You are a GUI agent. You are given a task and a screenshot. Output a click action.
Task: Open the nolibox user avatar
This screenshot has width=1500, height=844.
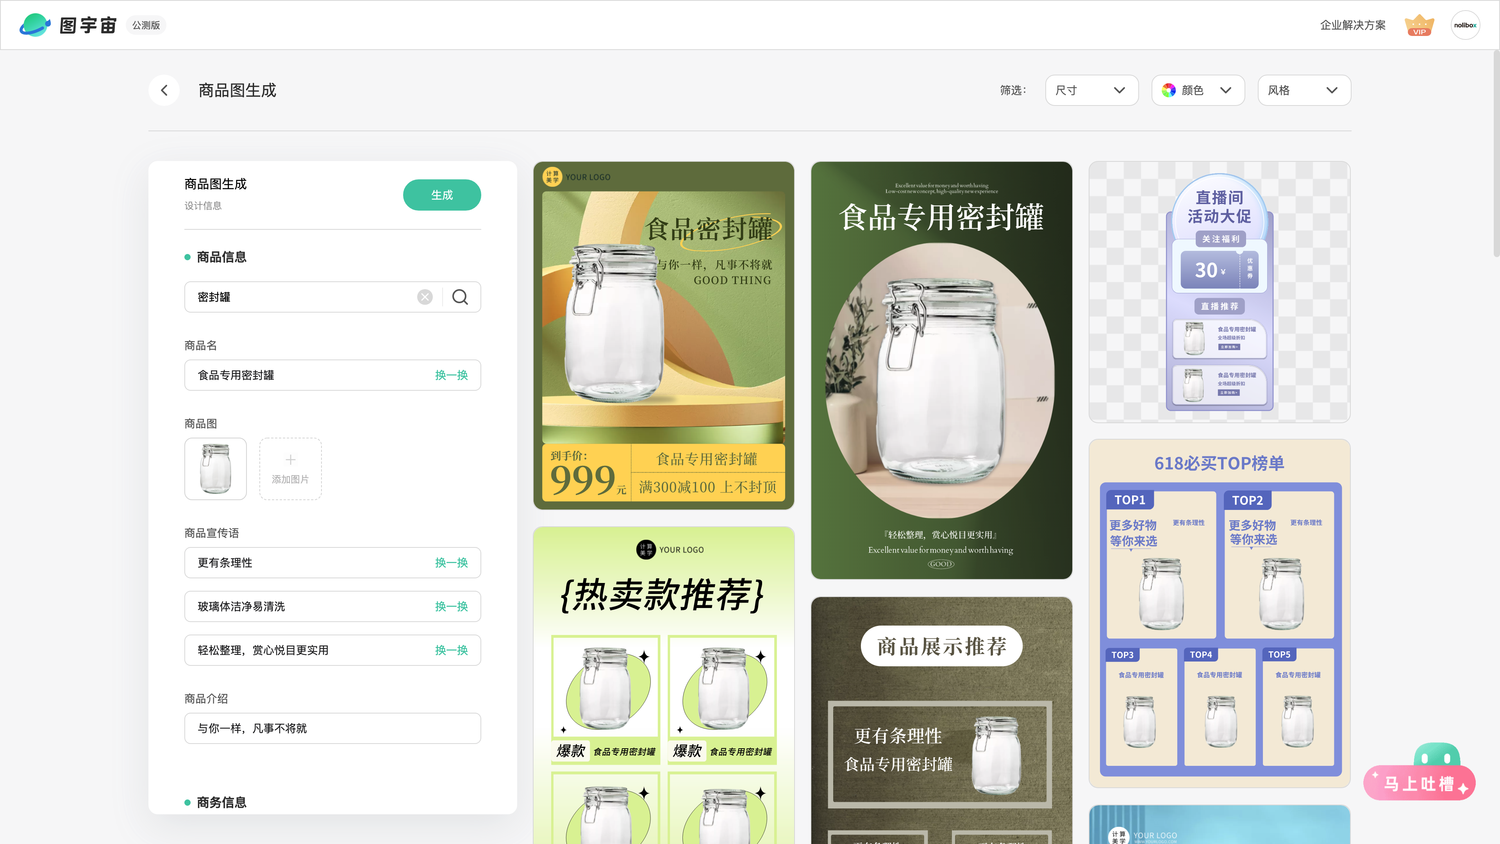pos(1465,25)
